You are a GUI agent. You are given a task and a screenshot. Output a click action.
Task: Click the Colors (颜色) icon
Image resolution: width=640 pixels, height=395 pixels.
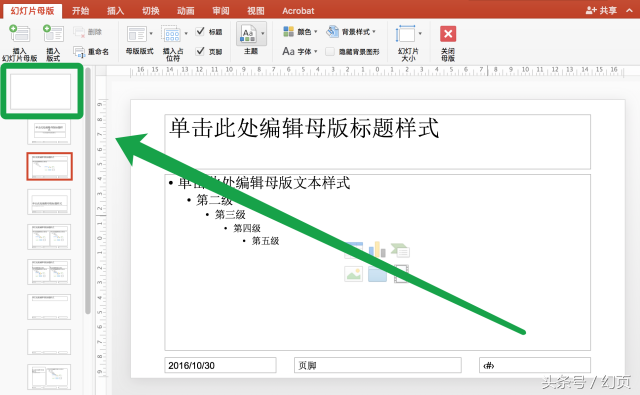pyautogui.click(x=289, y=31)
